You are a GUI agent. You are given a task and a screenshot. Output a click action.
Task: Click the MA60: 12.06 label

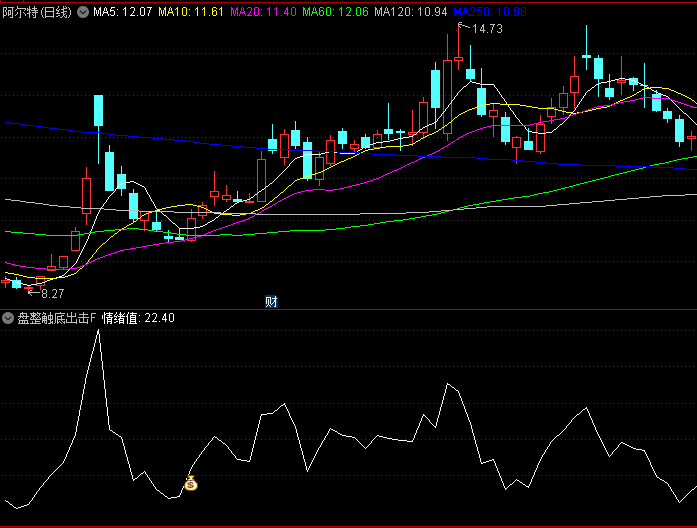[x=335, y=12]
